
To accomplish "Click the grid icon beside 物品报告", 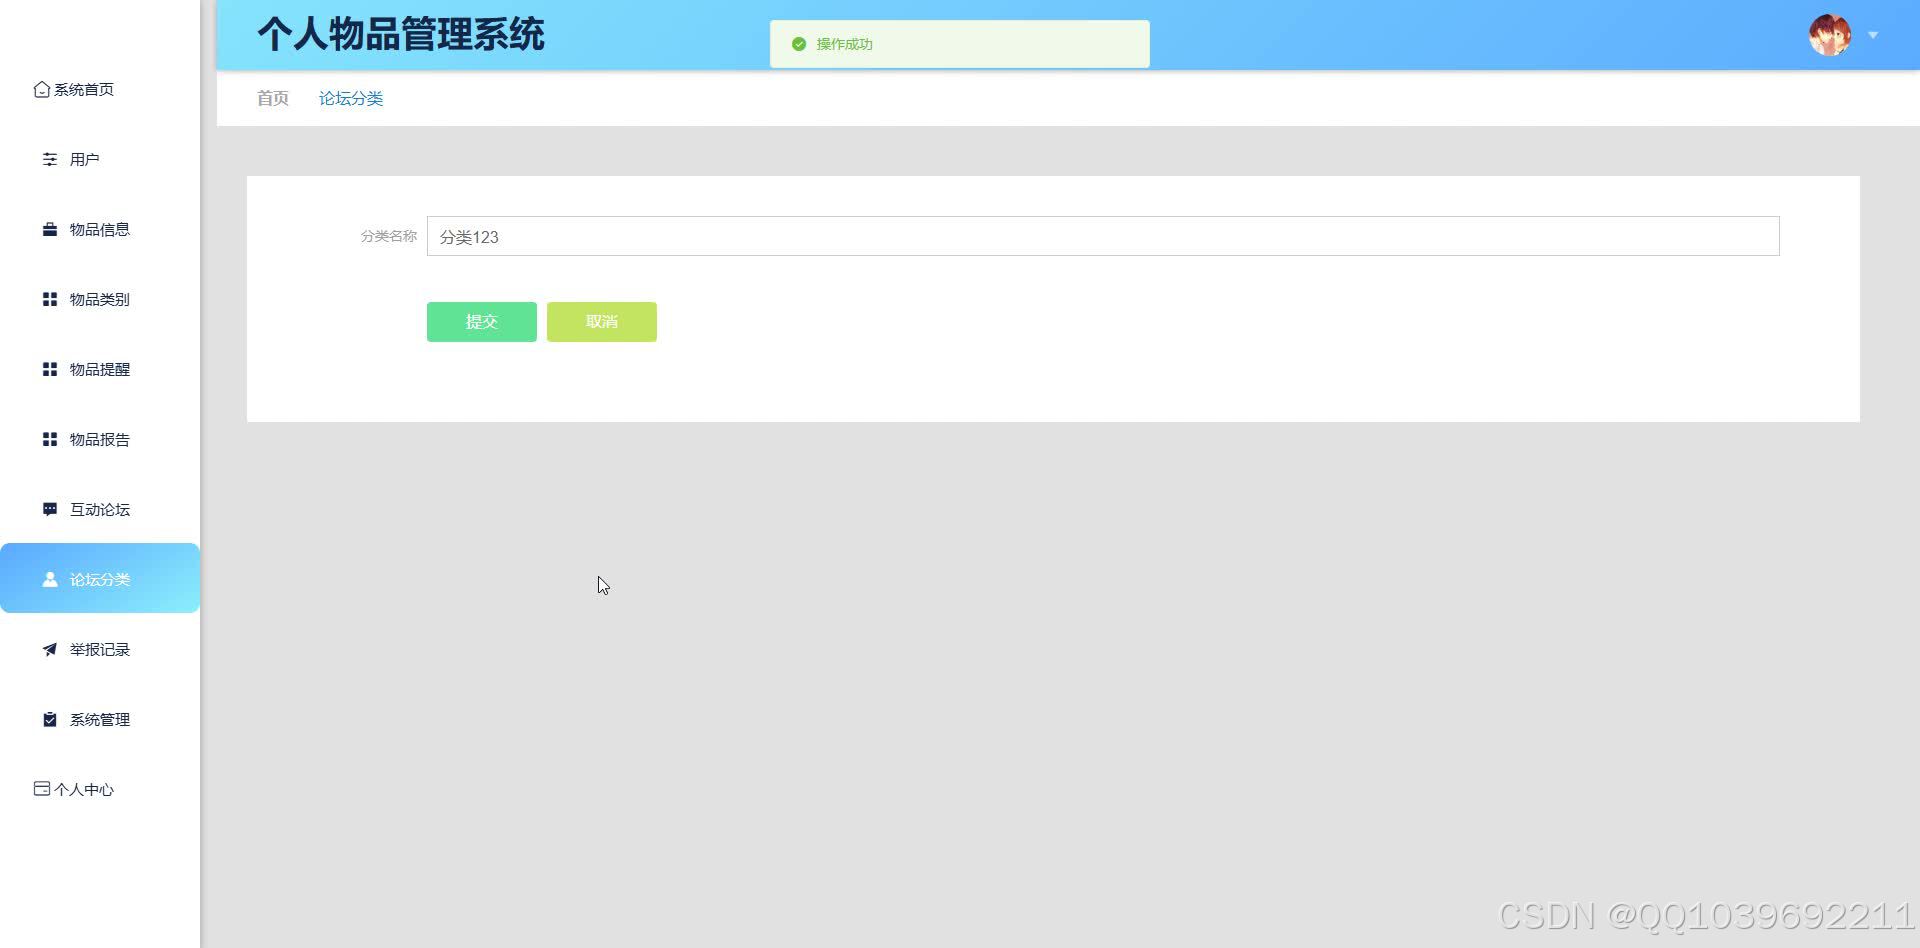I will [x=50, y=439].
